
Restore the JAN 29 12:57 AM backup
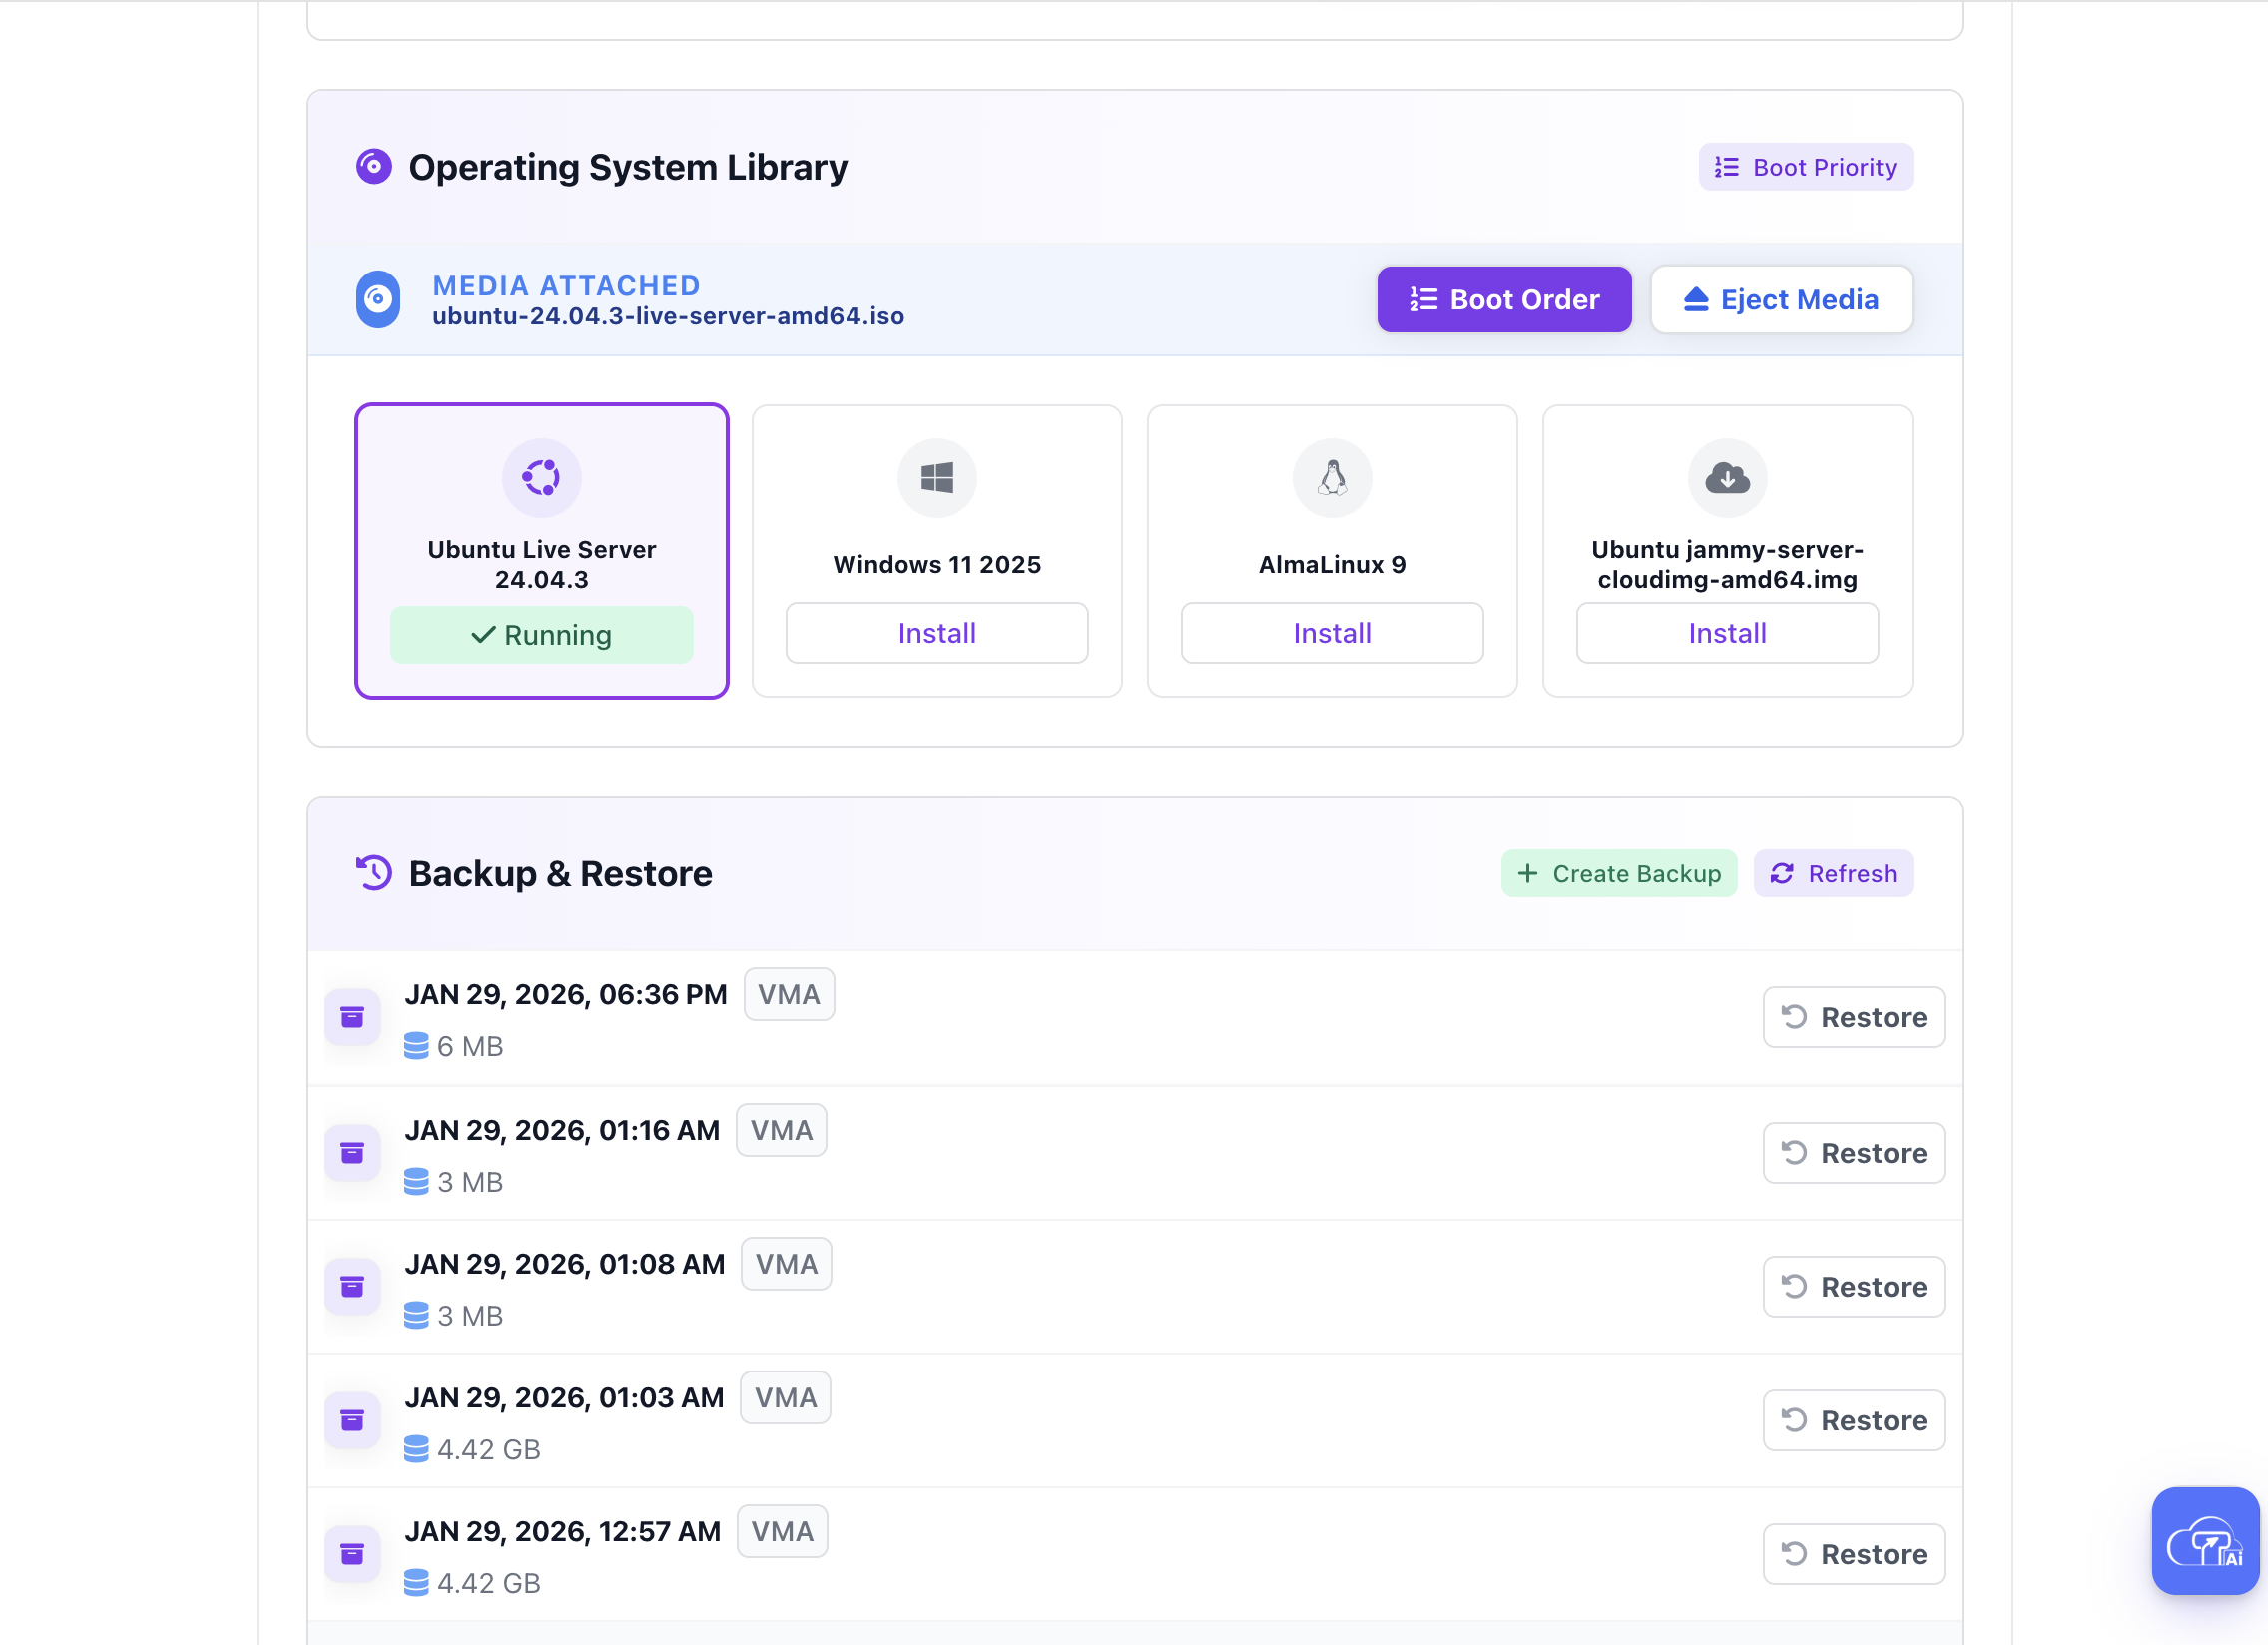[x=1853, y=1553]
